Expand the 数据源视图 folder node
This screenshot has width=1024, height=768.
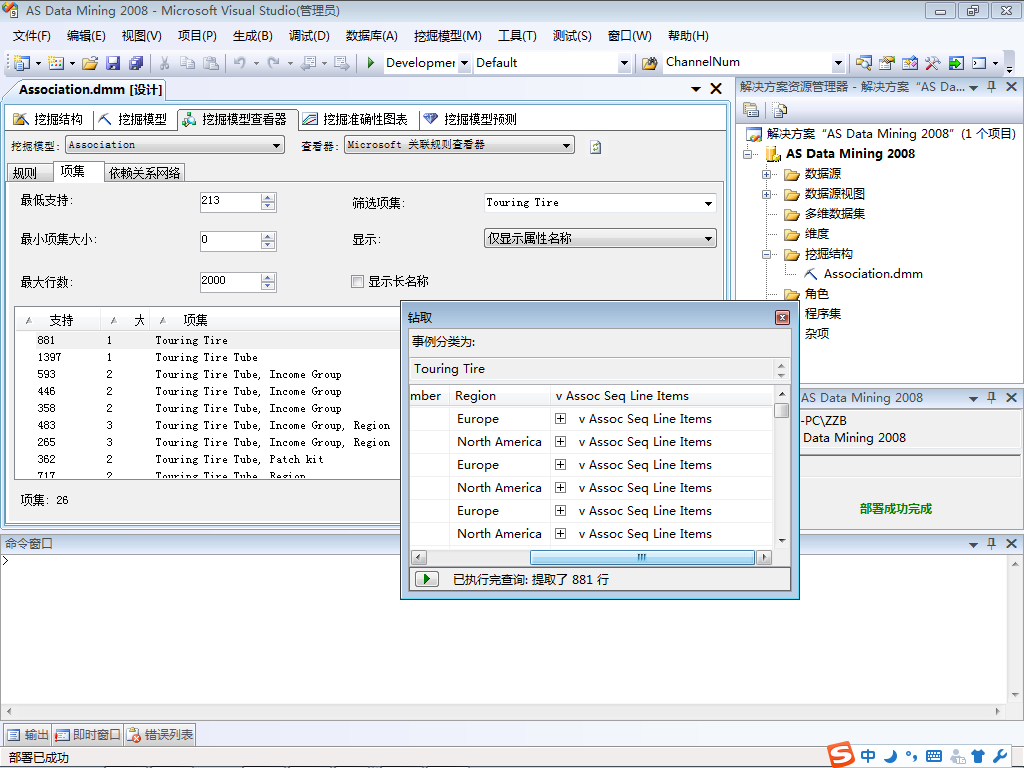pyautogui.click(x=766, y=195)
